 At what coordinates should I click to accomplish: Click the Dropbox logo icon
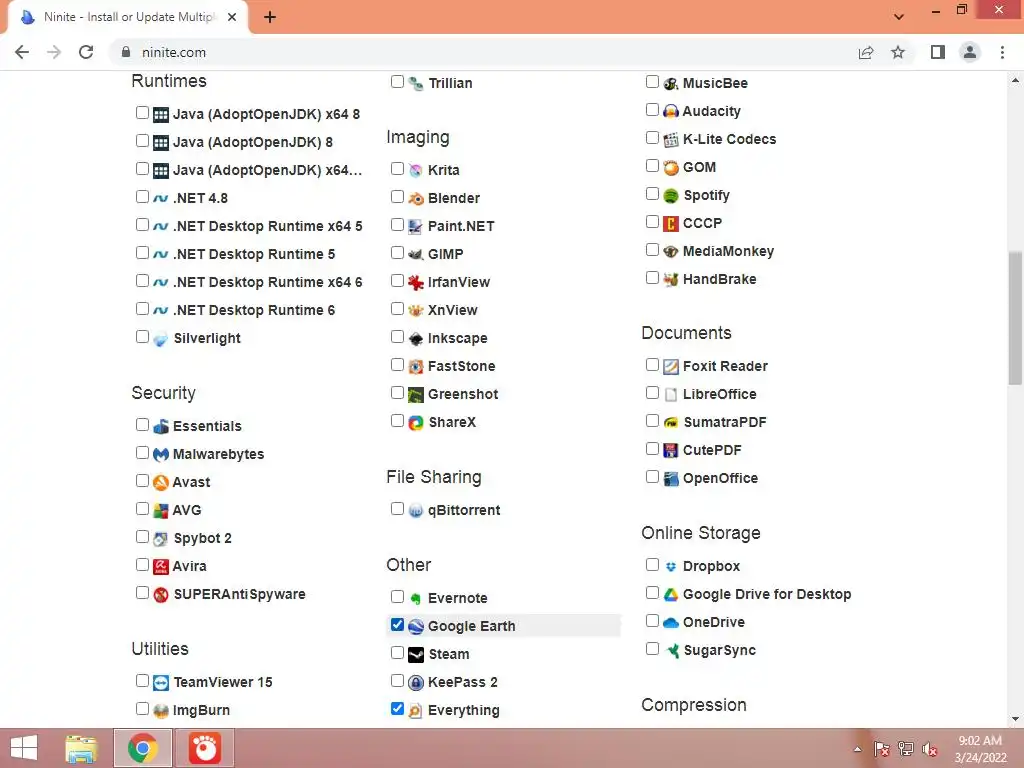pos(671,566)
